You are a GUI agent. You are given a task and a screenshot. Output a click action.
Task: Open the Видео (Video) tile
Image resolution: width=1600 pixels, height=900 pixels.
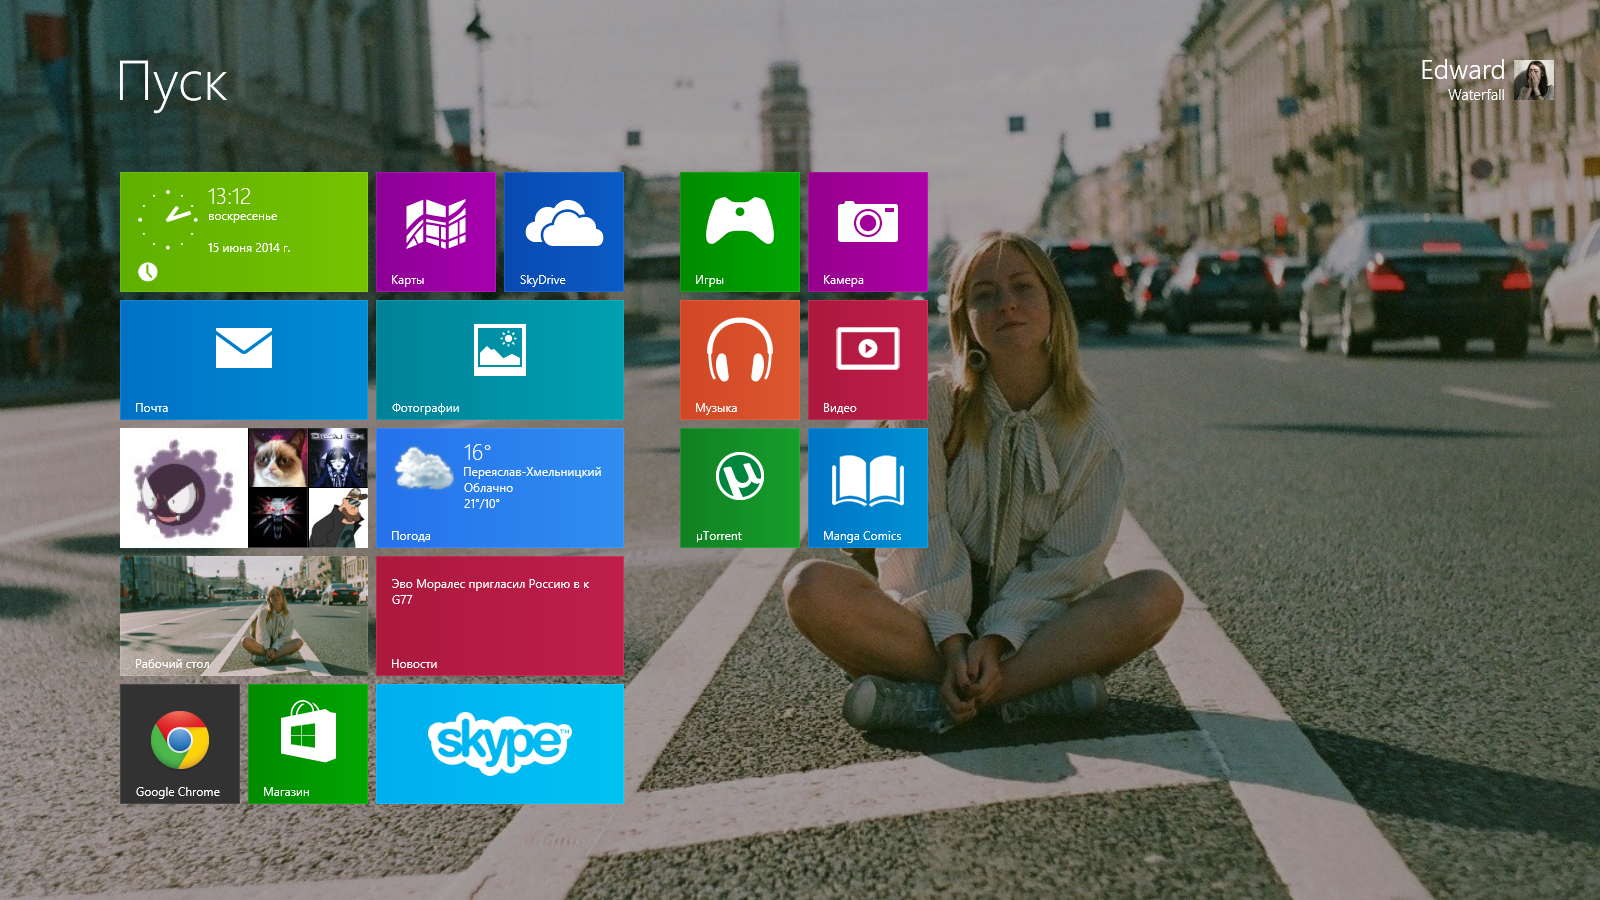tap(867, 360)
